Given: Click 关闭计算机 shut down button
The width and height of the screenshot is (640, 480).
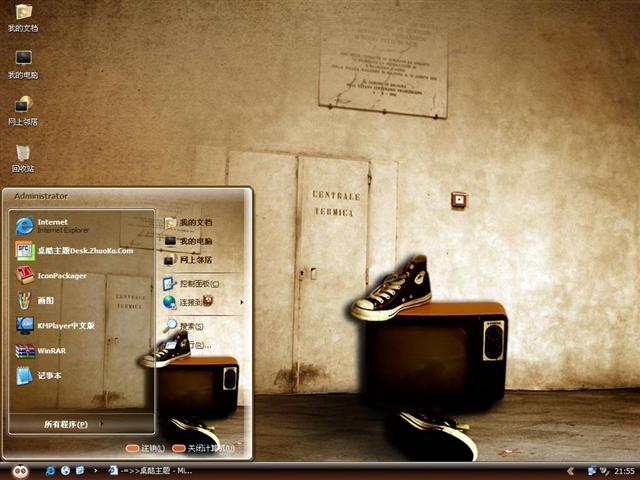Looking at the screenshot, I should (x=203, y=448).
